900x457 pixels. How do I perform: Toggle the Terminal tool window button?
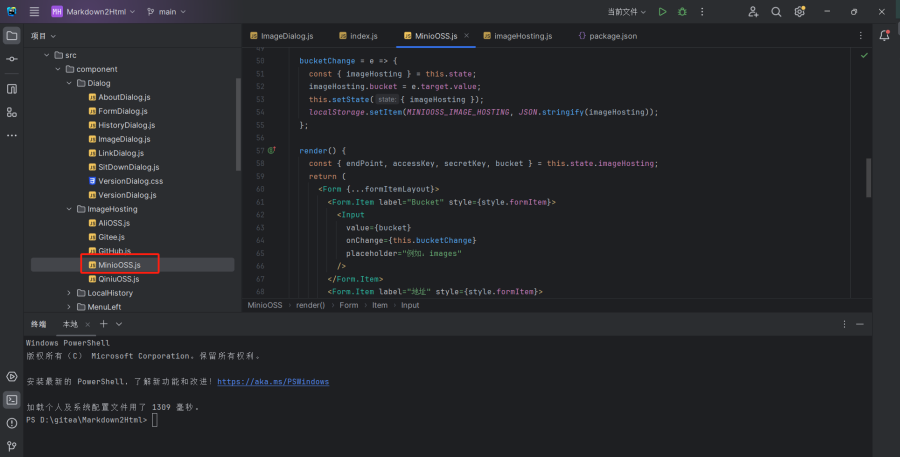pyautogui.click(x=12, y=399)
